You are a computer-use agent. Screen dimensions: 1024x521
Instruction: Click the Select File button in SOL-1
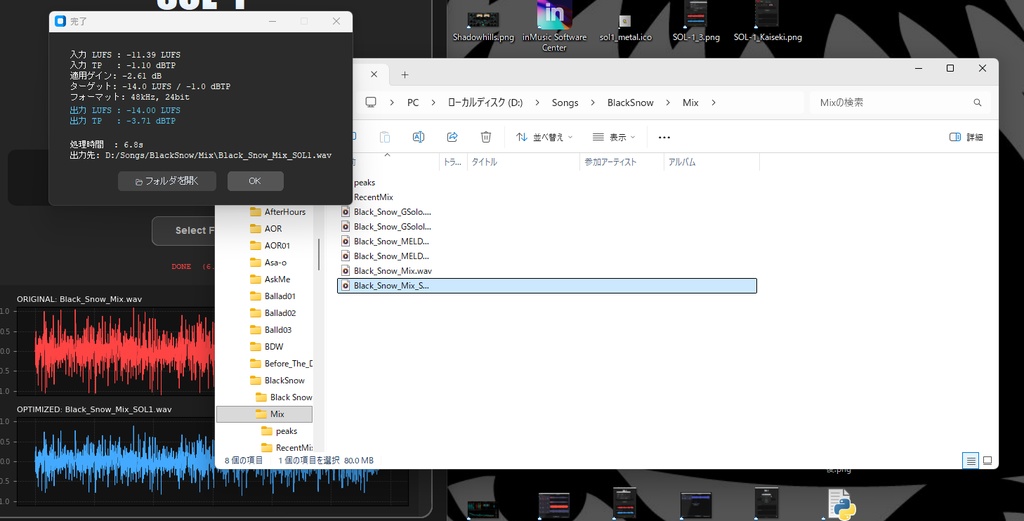pyautogui.click(x=184, y=230)
